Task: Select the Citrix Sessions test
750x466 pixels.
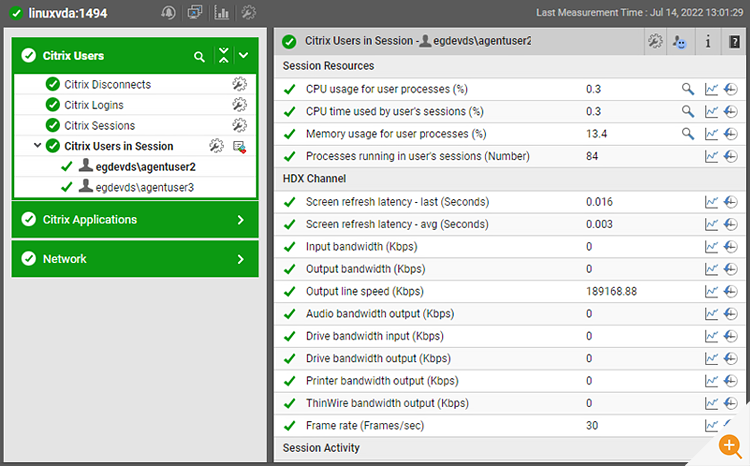Action: tap(99, 126)
